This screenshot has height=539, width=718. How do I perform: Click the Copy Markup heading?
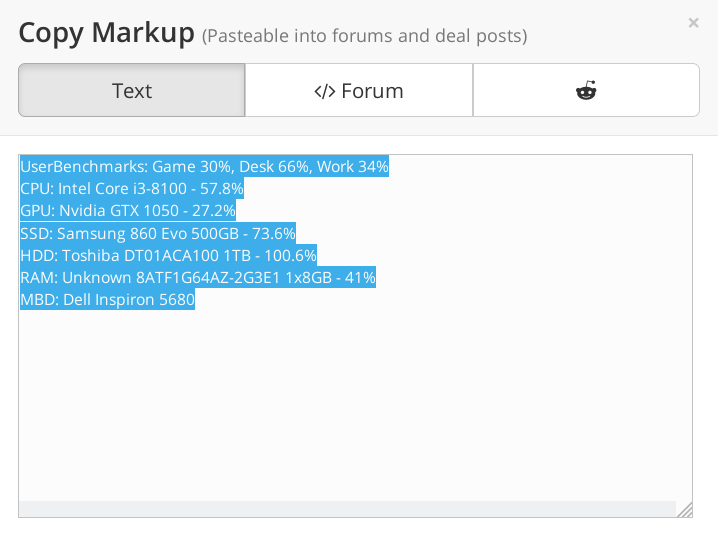[x=106, y=33]
